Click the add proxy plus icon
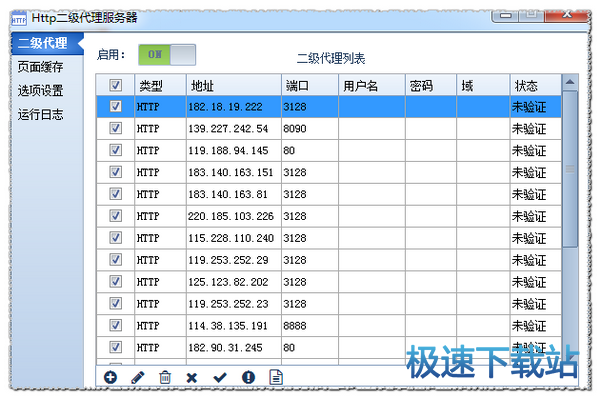The width and height of the screenshot is (600, 399). pyautogui.click(x=110, y=378)
